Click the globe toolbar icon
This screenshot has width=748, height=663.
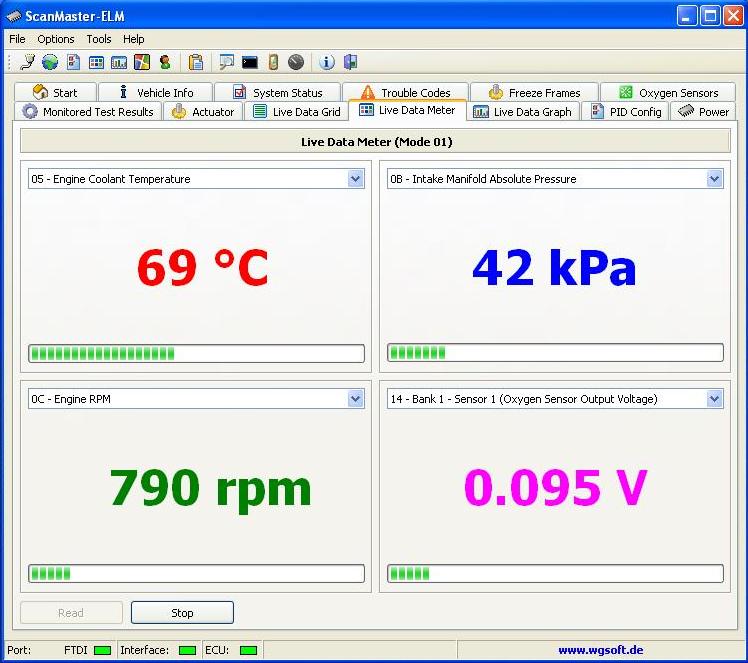click(50, 62)
